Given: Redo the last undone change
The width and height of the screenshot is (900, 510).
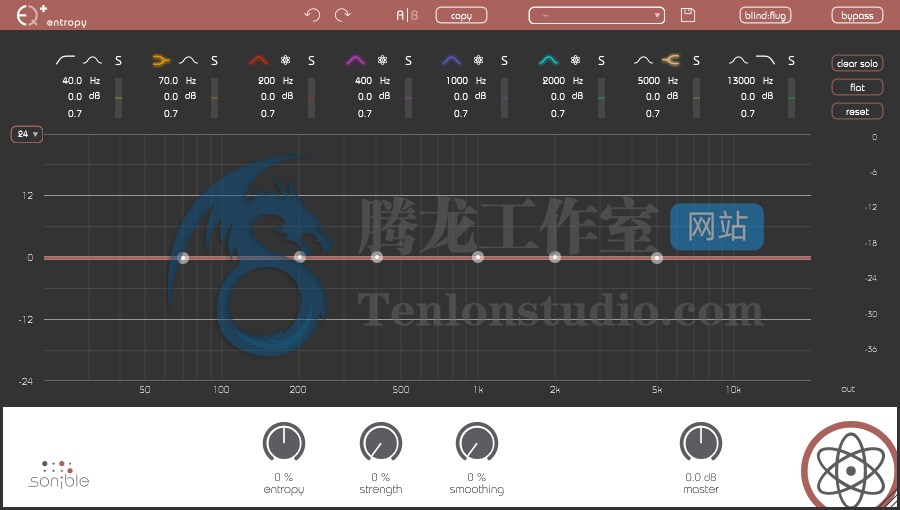Looking at the screenshot, I should [343, 15].
